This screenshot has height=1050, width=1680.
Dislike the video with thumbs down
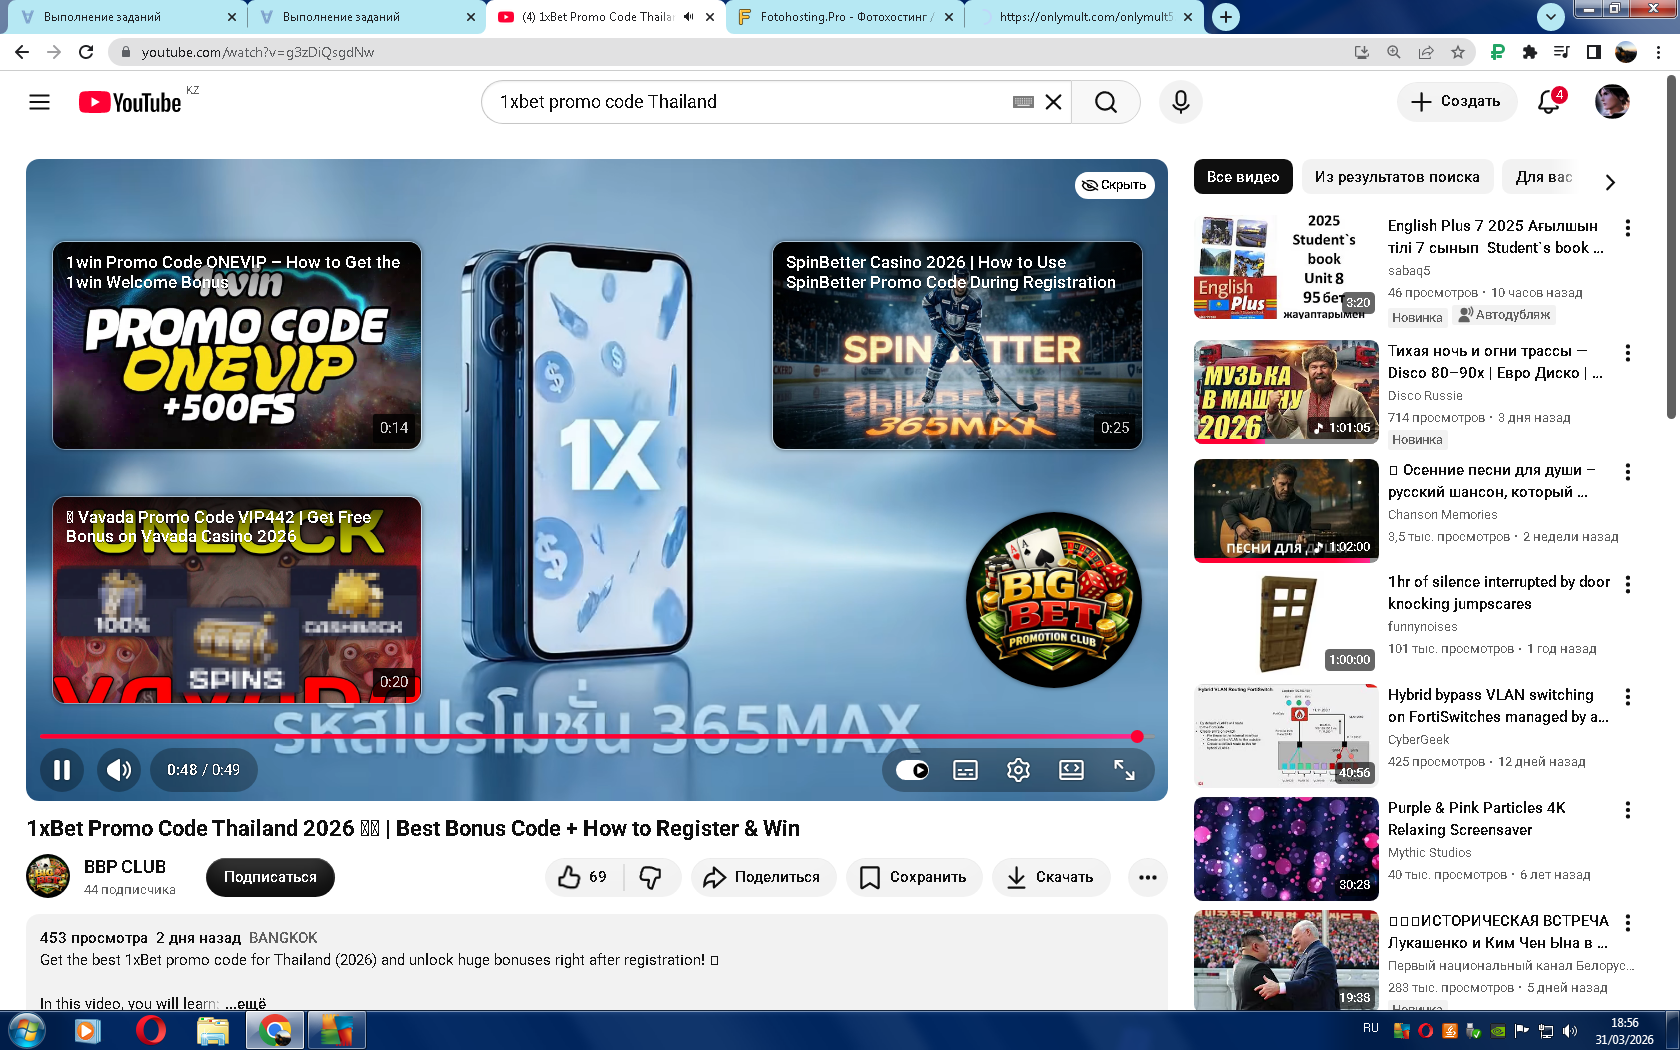tap(651, 877)
